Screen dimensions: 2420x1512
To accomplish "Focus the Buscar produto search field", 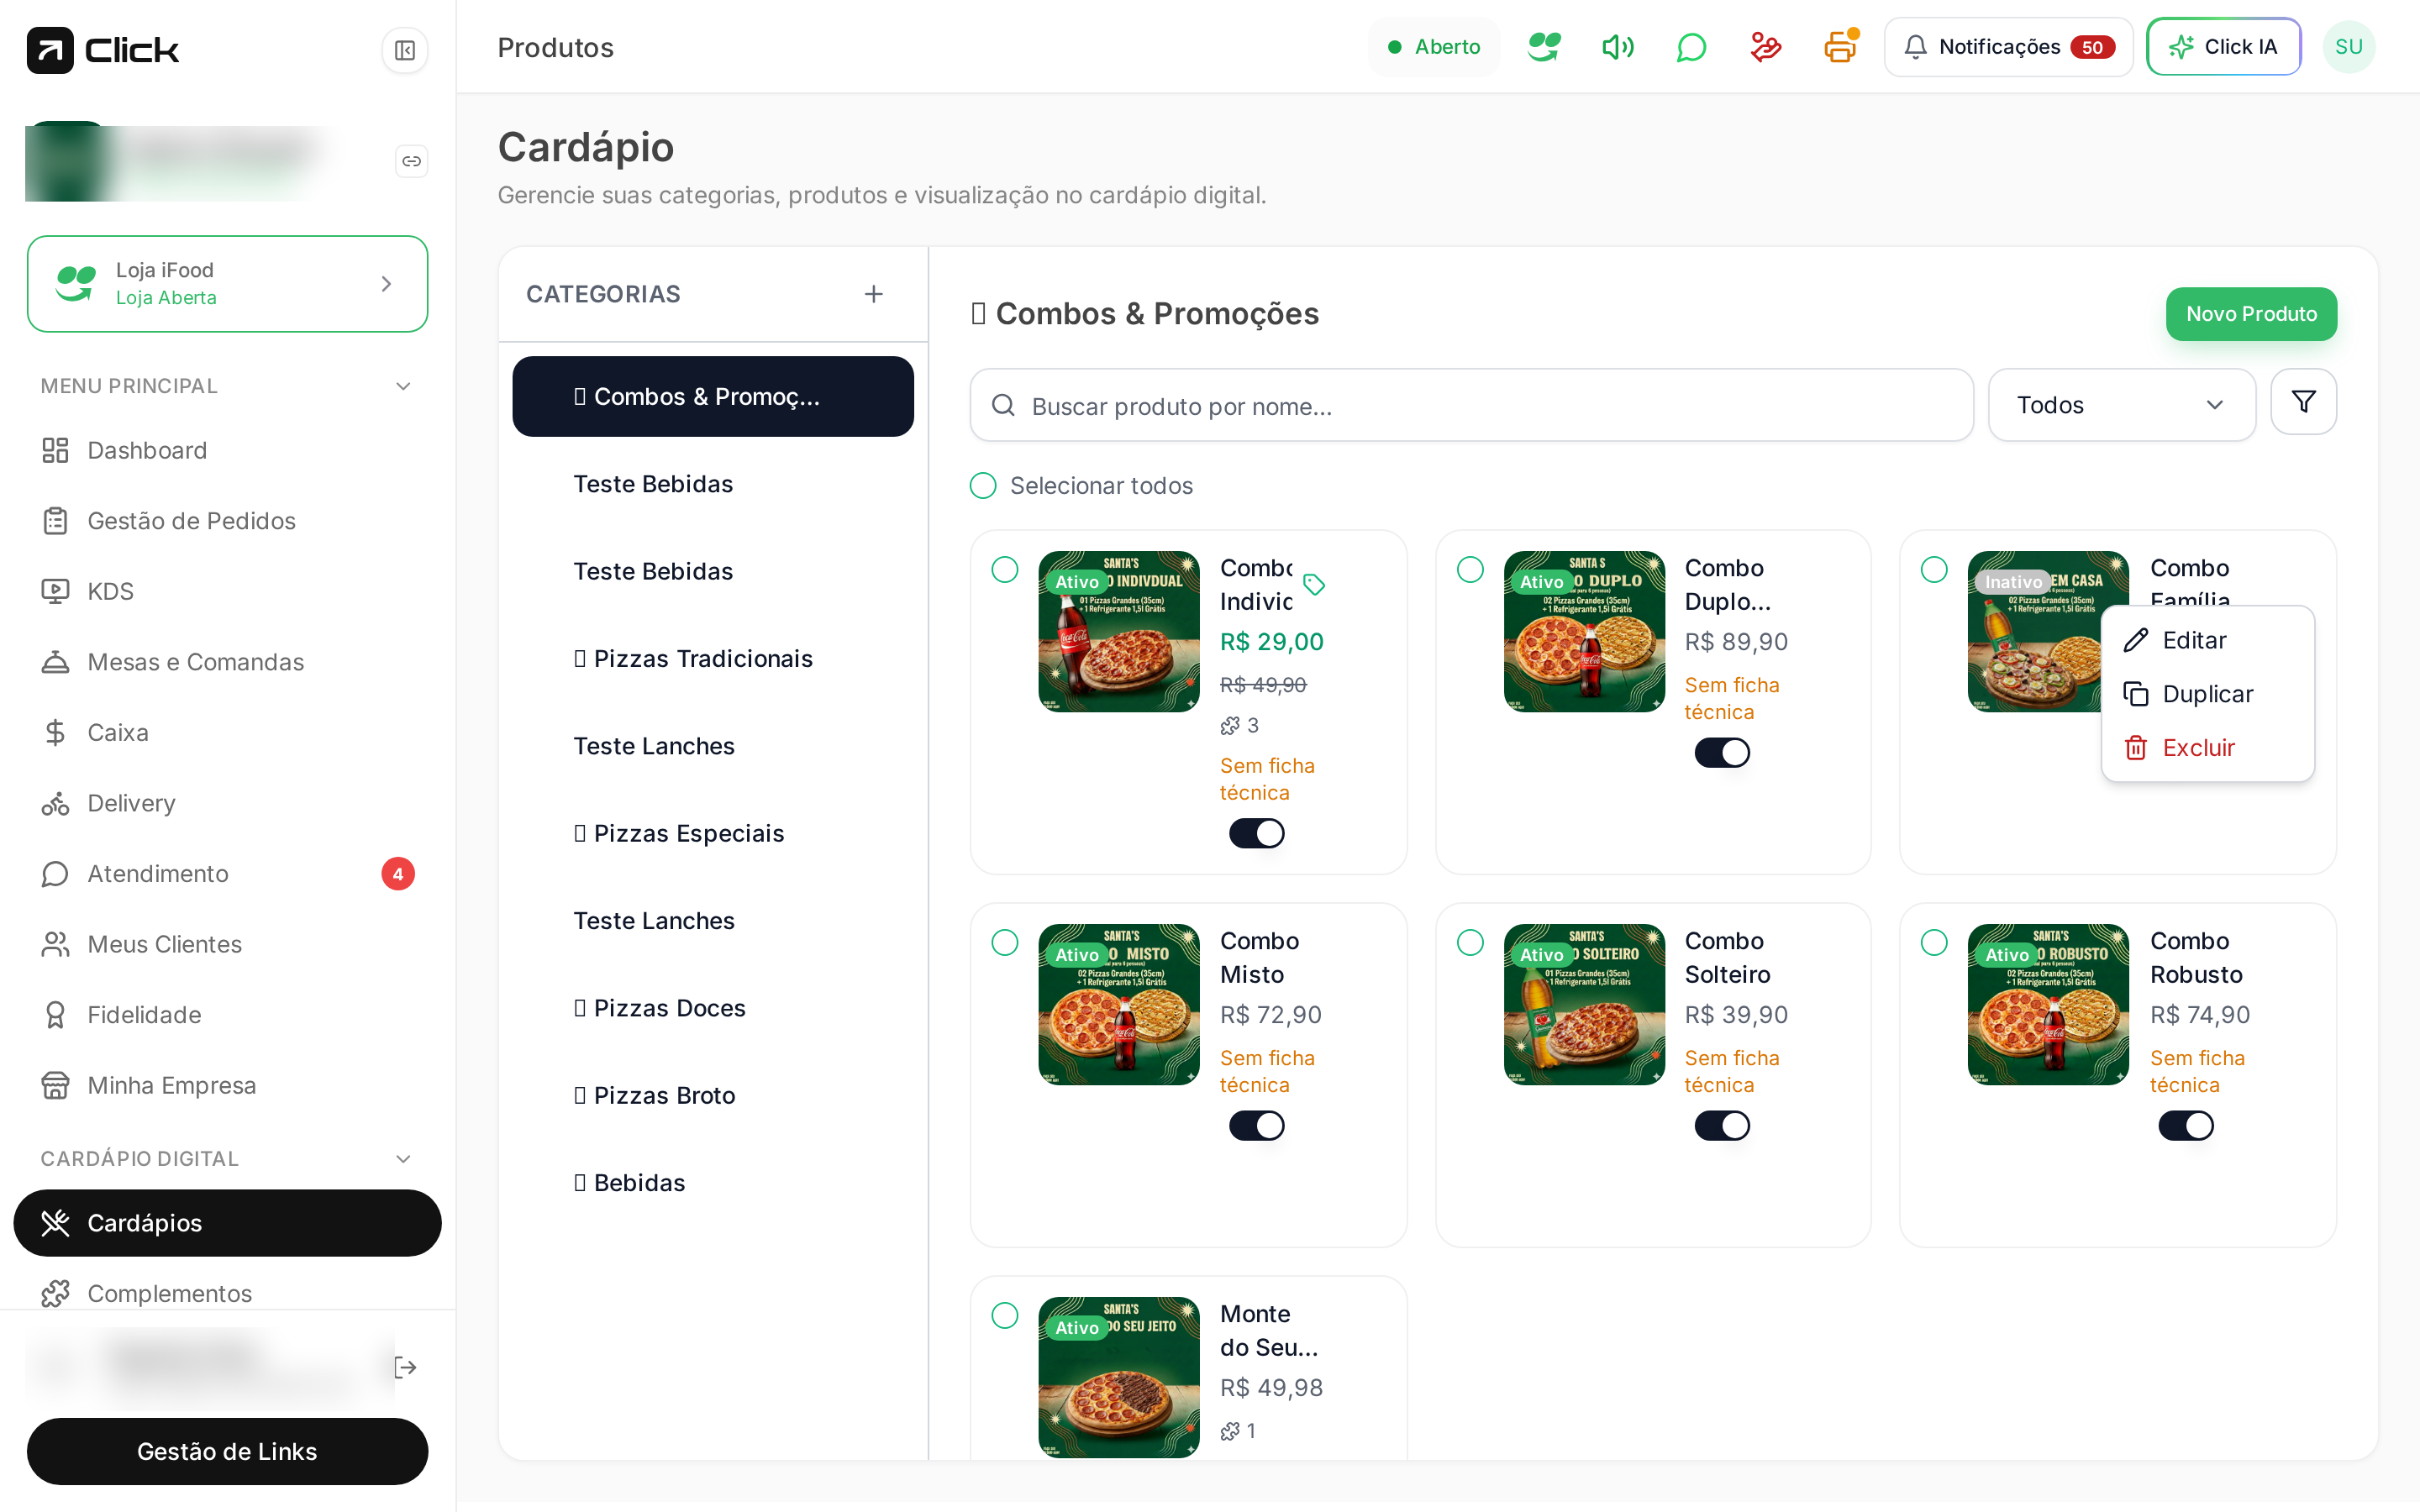I will pyautogui.click(x=1471, y=405).
